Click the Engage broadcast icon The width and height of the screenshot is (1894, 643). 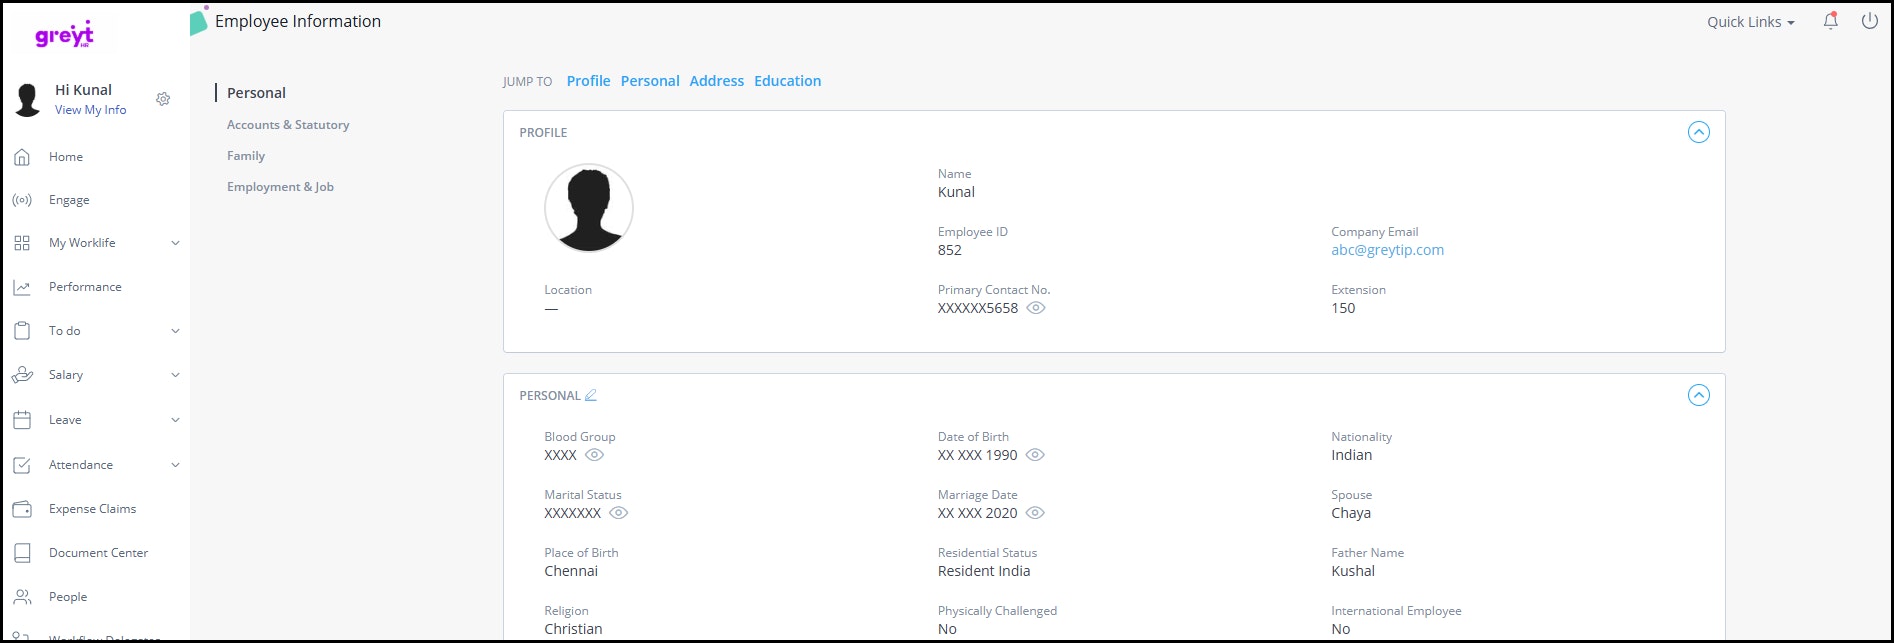point(22,200)
